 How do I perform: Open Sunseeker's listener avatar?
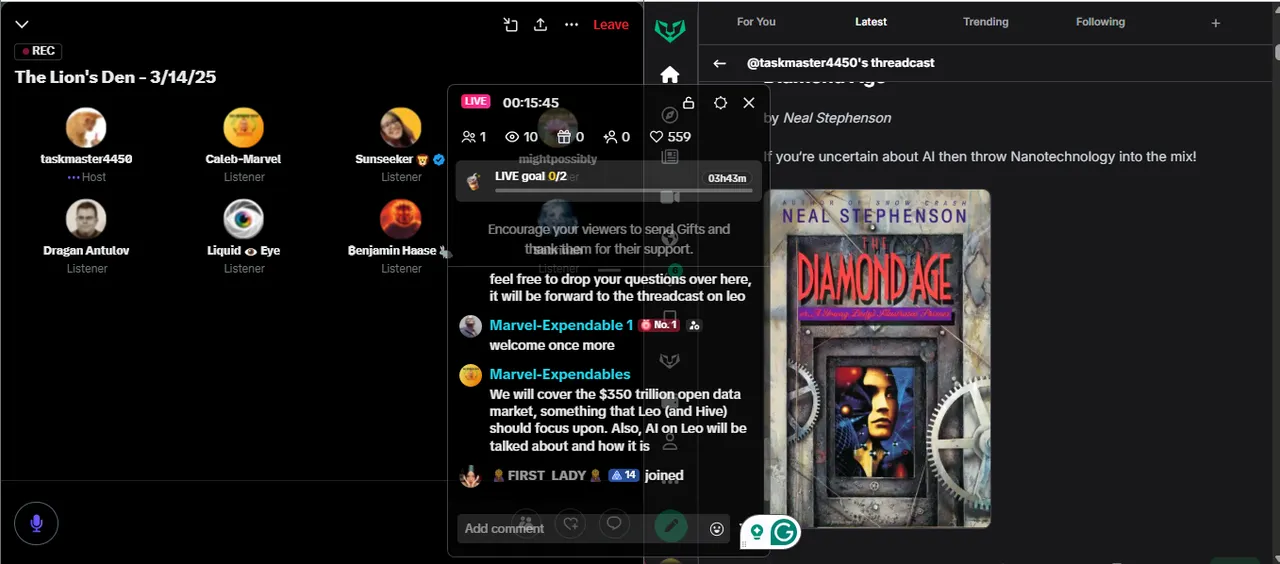tap(401, 128)
